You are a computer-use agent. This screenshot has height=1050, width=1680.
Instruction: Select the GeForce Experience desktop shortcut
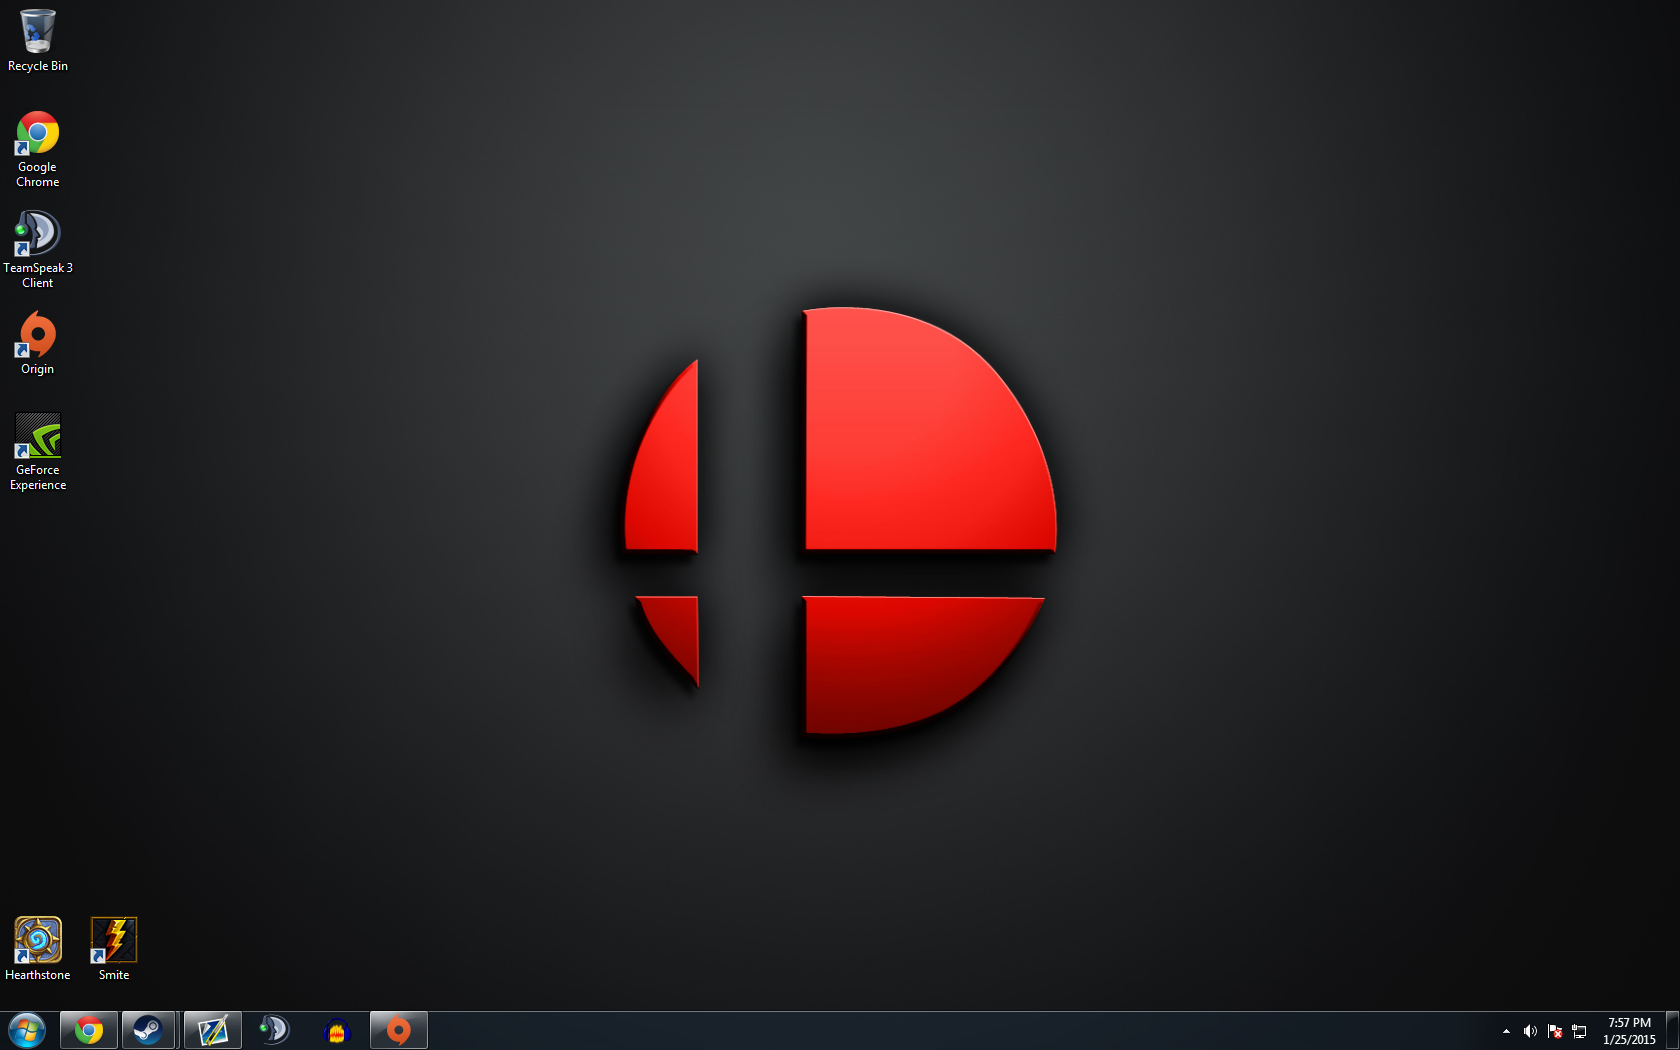click(x=38, y=452)
